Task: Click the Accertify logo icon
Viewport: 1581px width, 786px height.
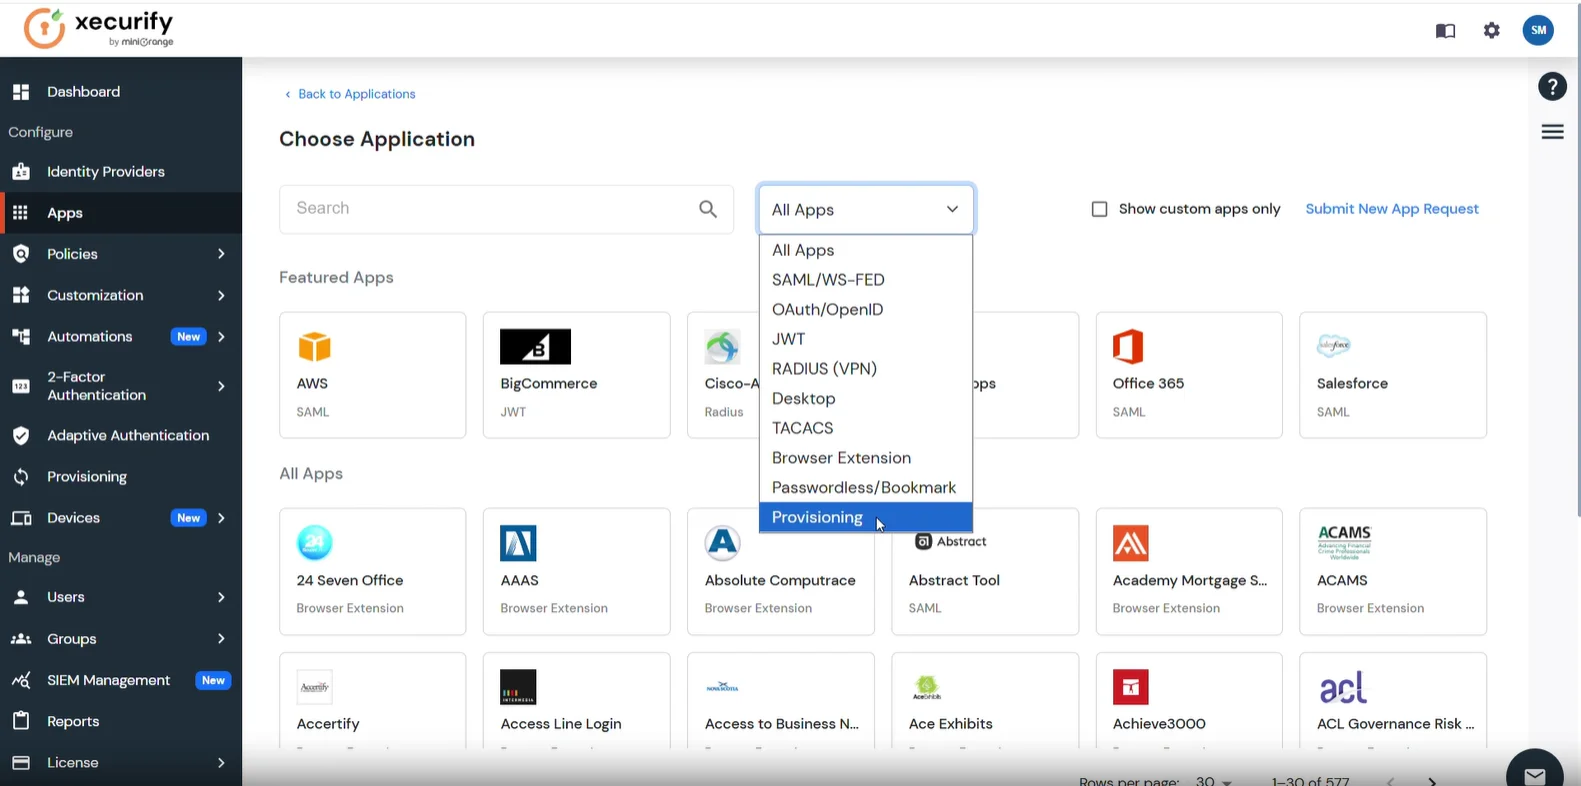Action: [315, 687]
